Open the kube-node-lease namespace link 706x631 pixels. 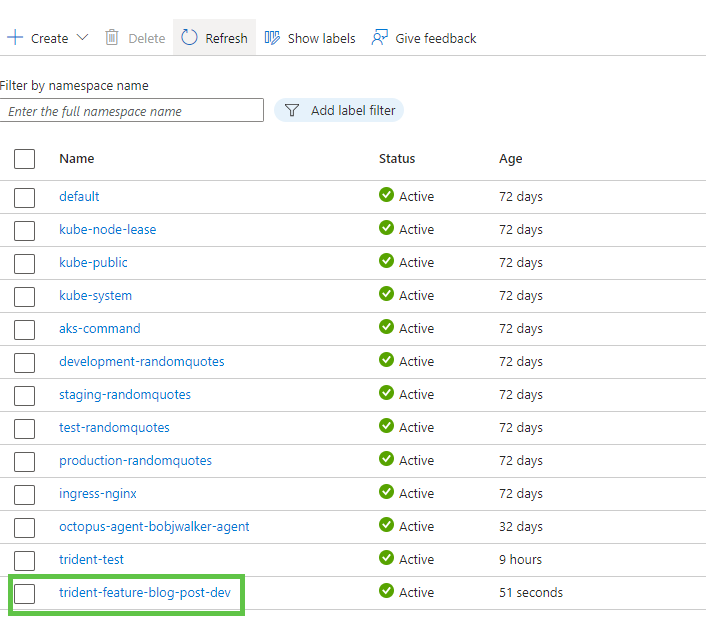[x=108, y=230]
